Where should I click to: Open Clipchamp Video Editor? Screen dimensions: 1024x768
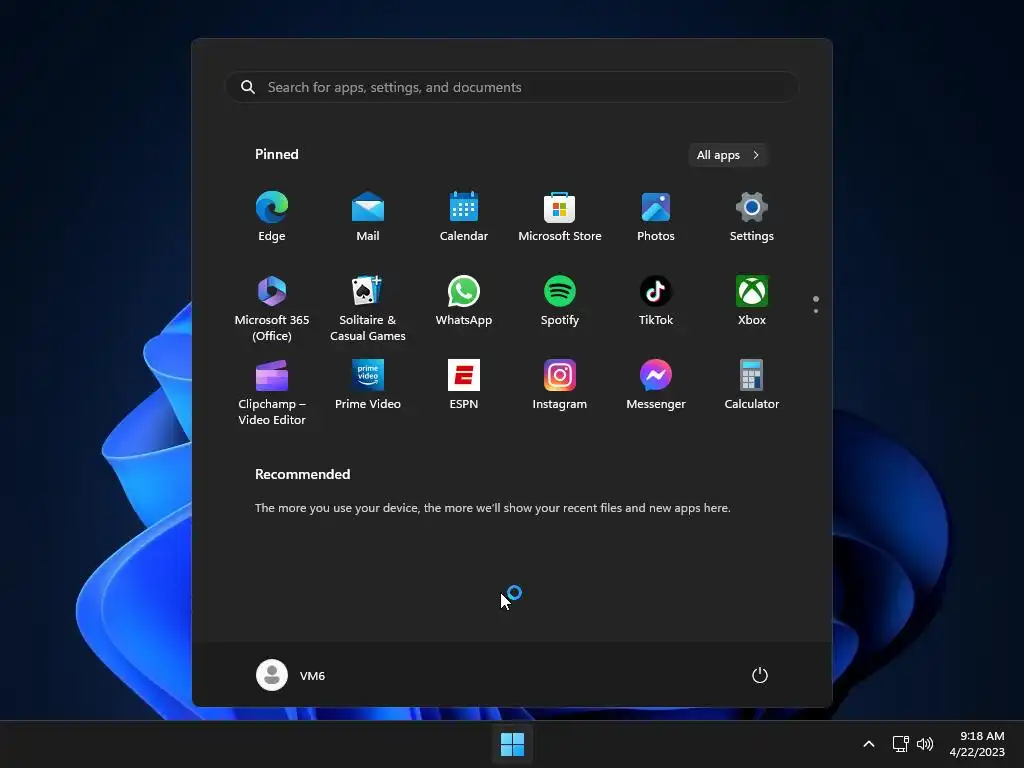click(x=272, y=392)
